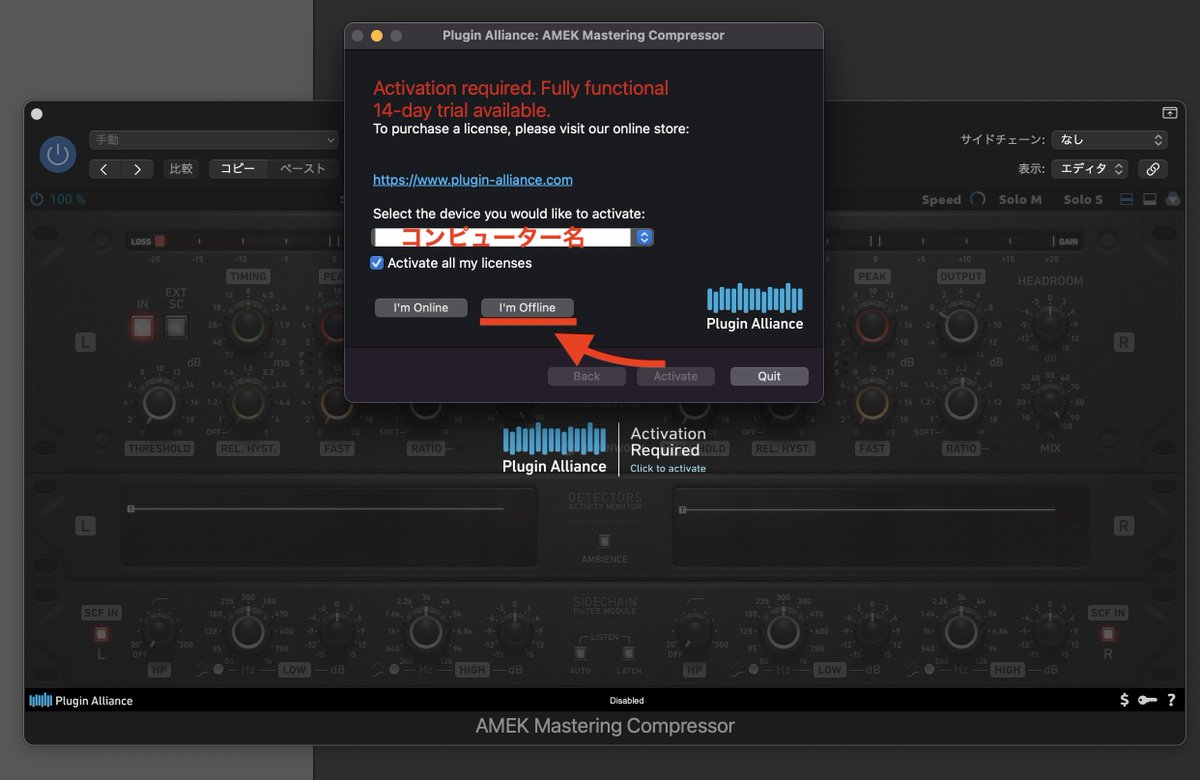Toggle the left SCF IN button

[101, 634]
